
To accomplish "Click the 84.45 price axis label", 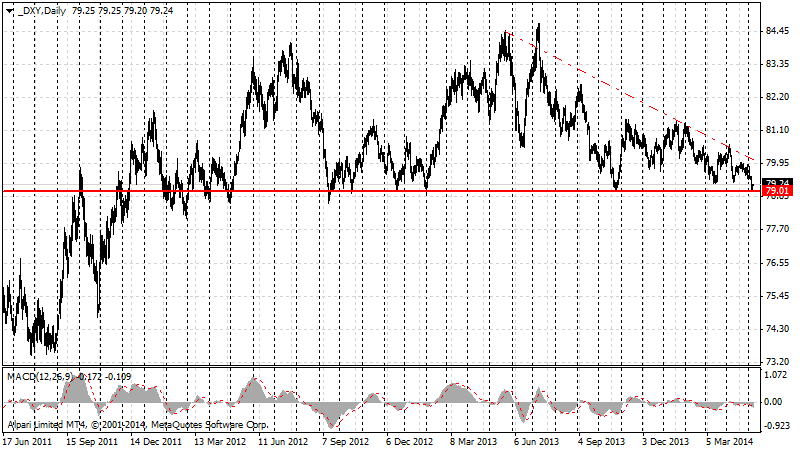I will tap(777, 31).
